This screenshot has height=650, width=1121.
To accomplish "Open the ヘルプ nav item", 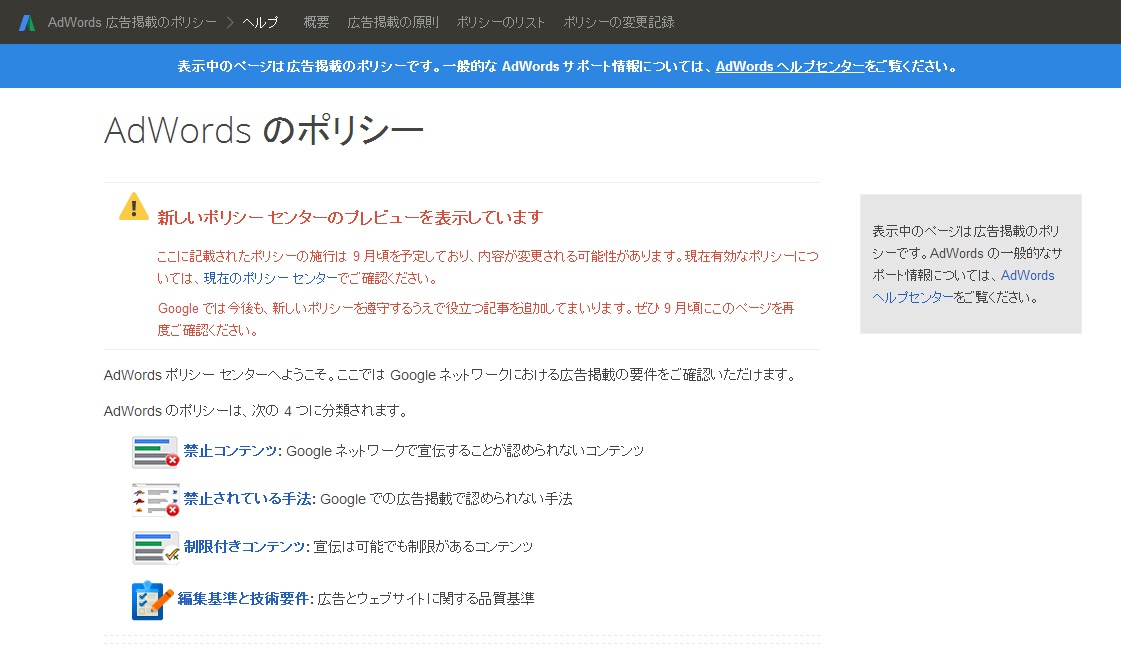I will click(x=260, y=23).
